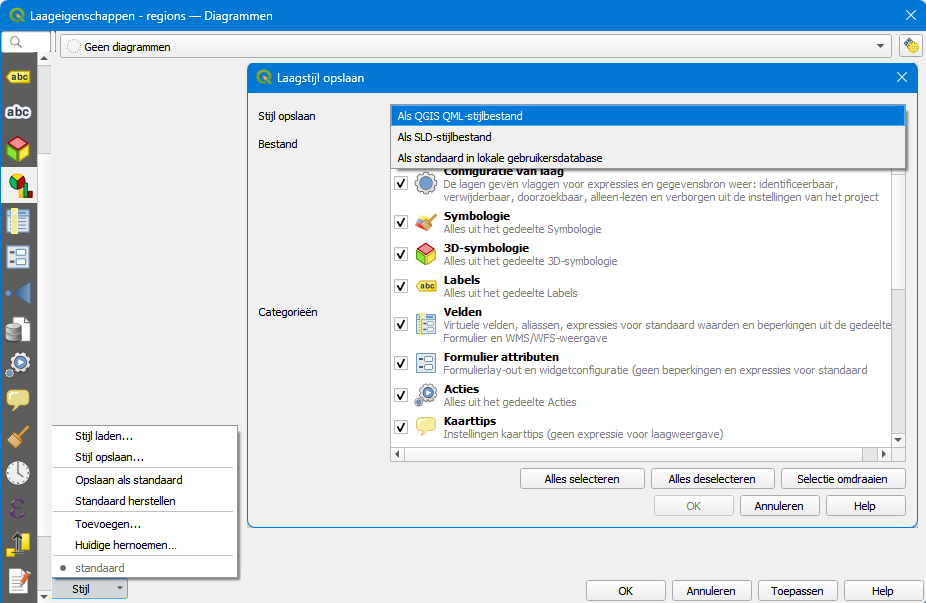926x603 pixels.
Task: Open the Fields tab icon in sidebar
Action: (18, 221)
